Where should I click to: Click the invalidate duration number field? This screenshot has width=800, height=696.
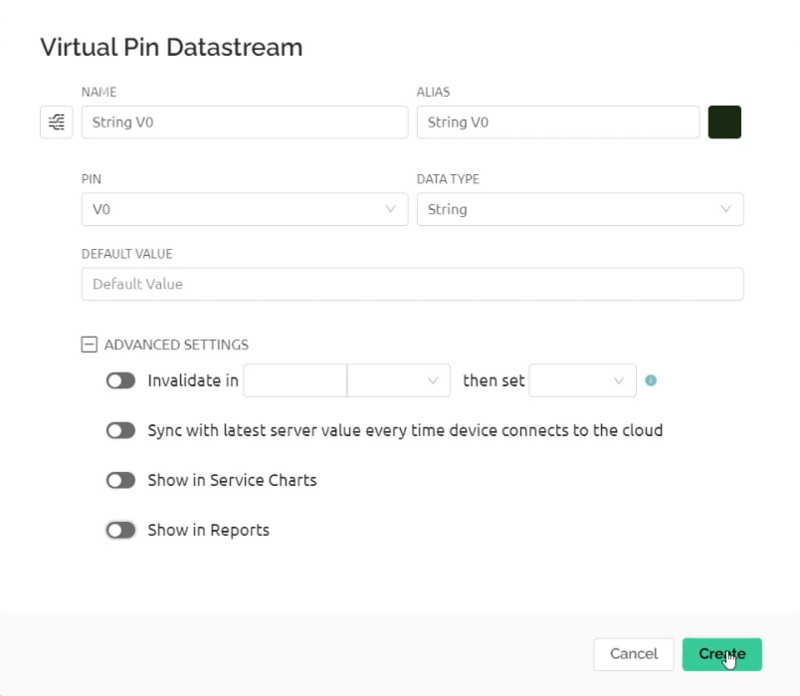tap(295, 380)
